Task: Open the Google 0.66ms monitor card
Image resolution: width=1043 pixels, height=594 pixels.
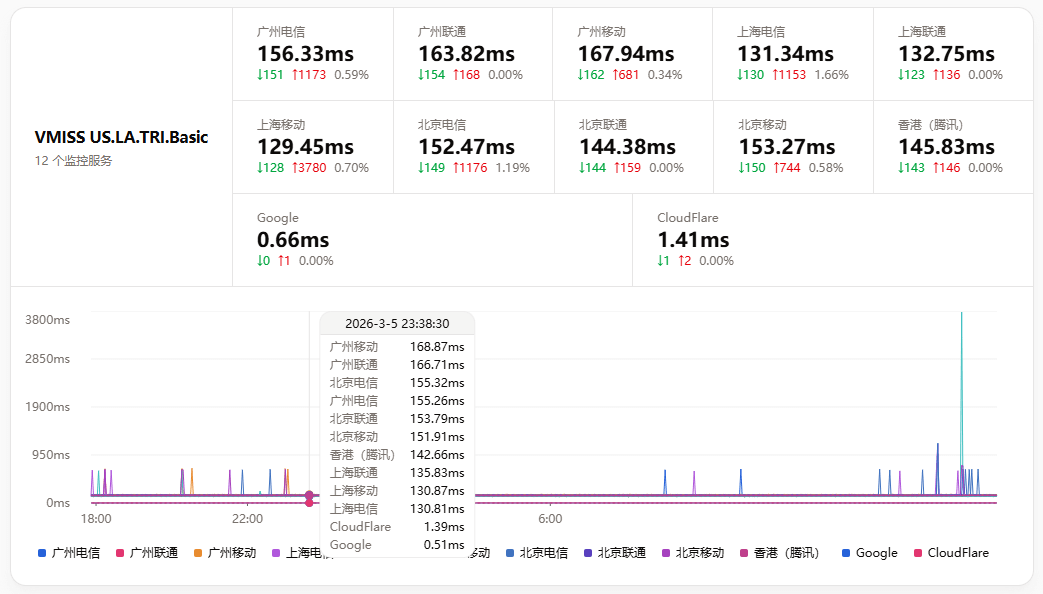Action: click(432, 239)
